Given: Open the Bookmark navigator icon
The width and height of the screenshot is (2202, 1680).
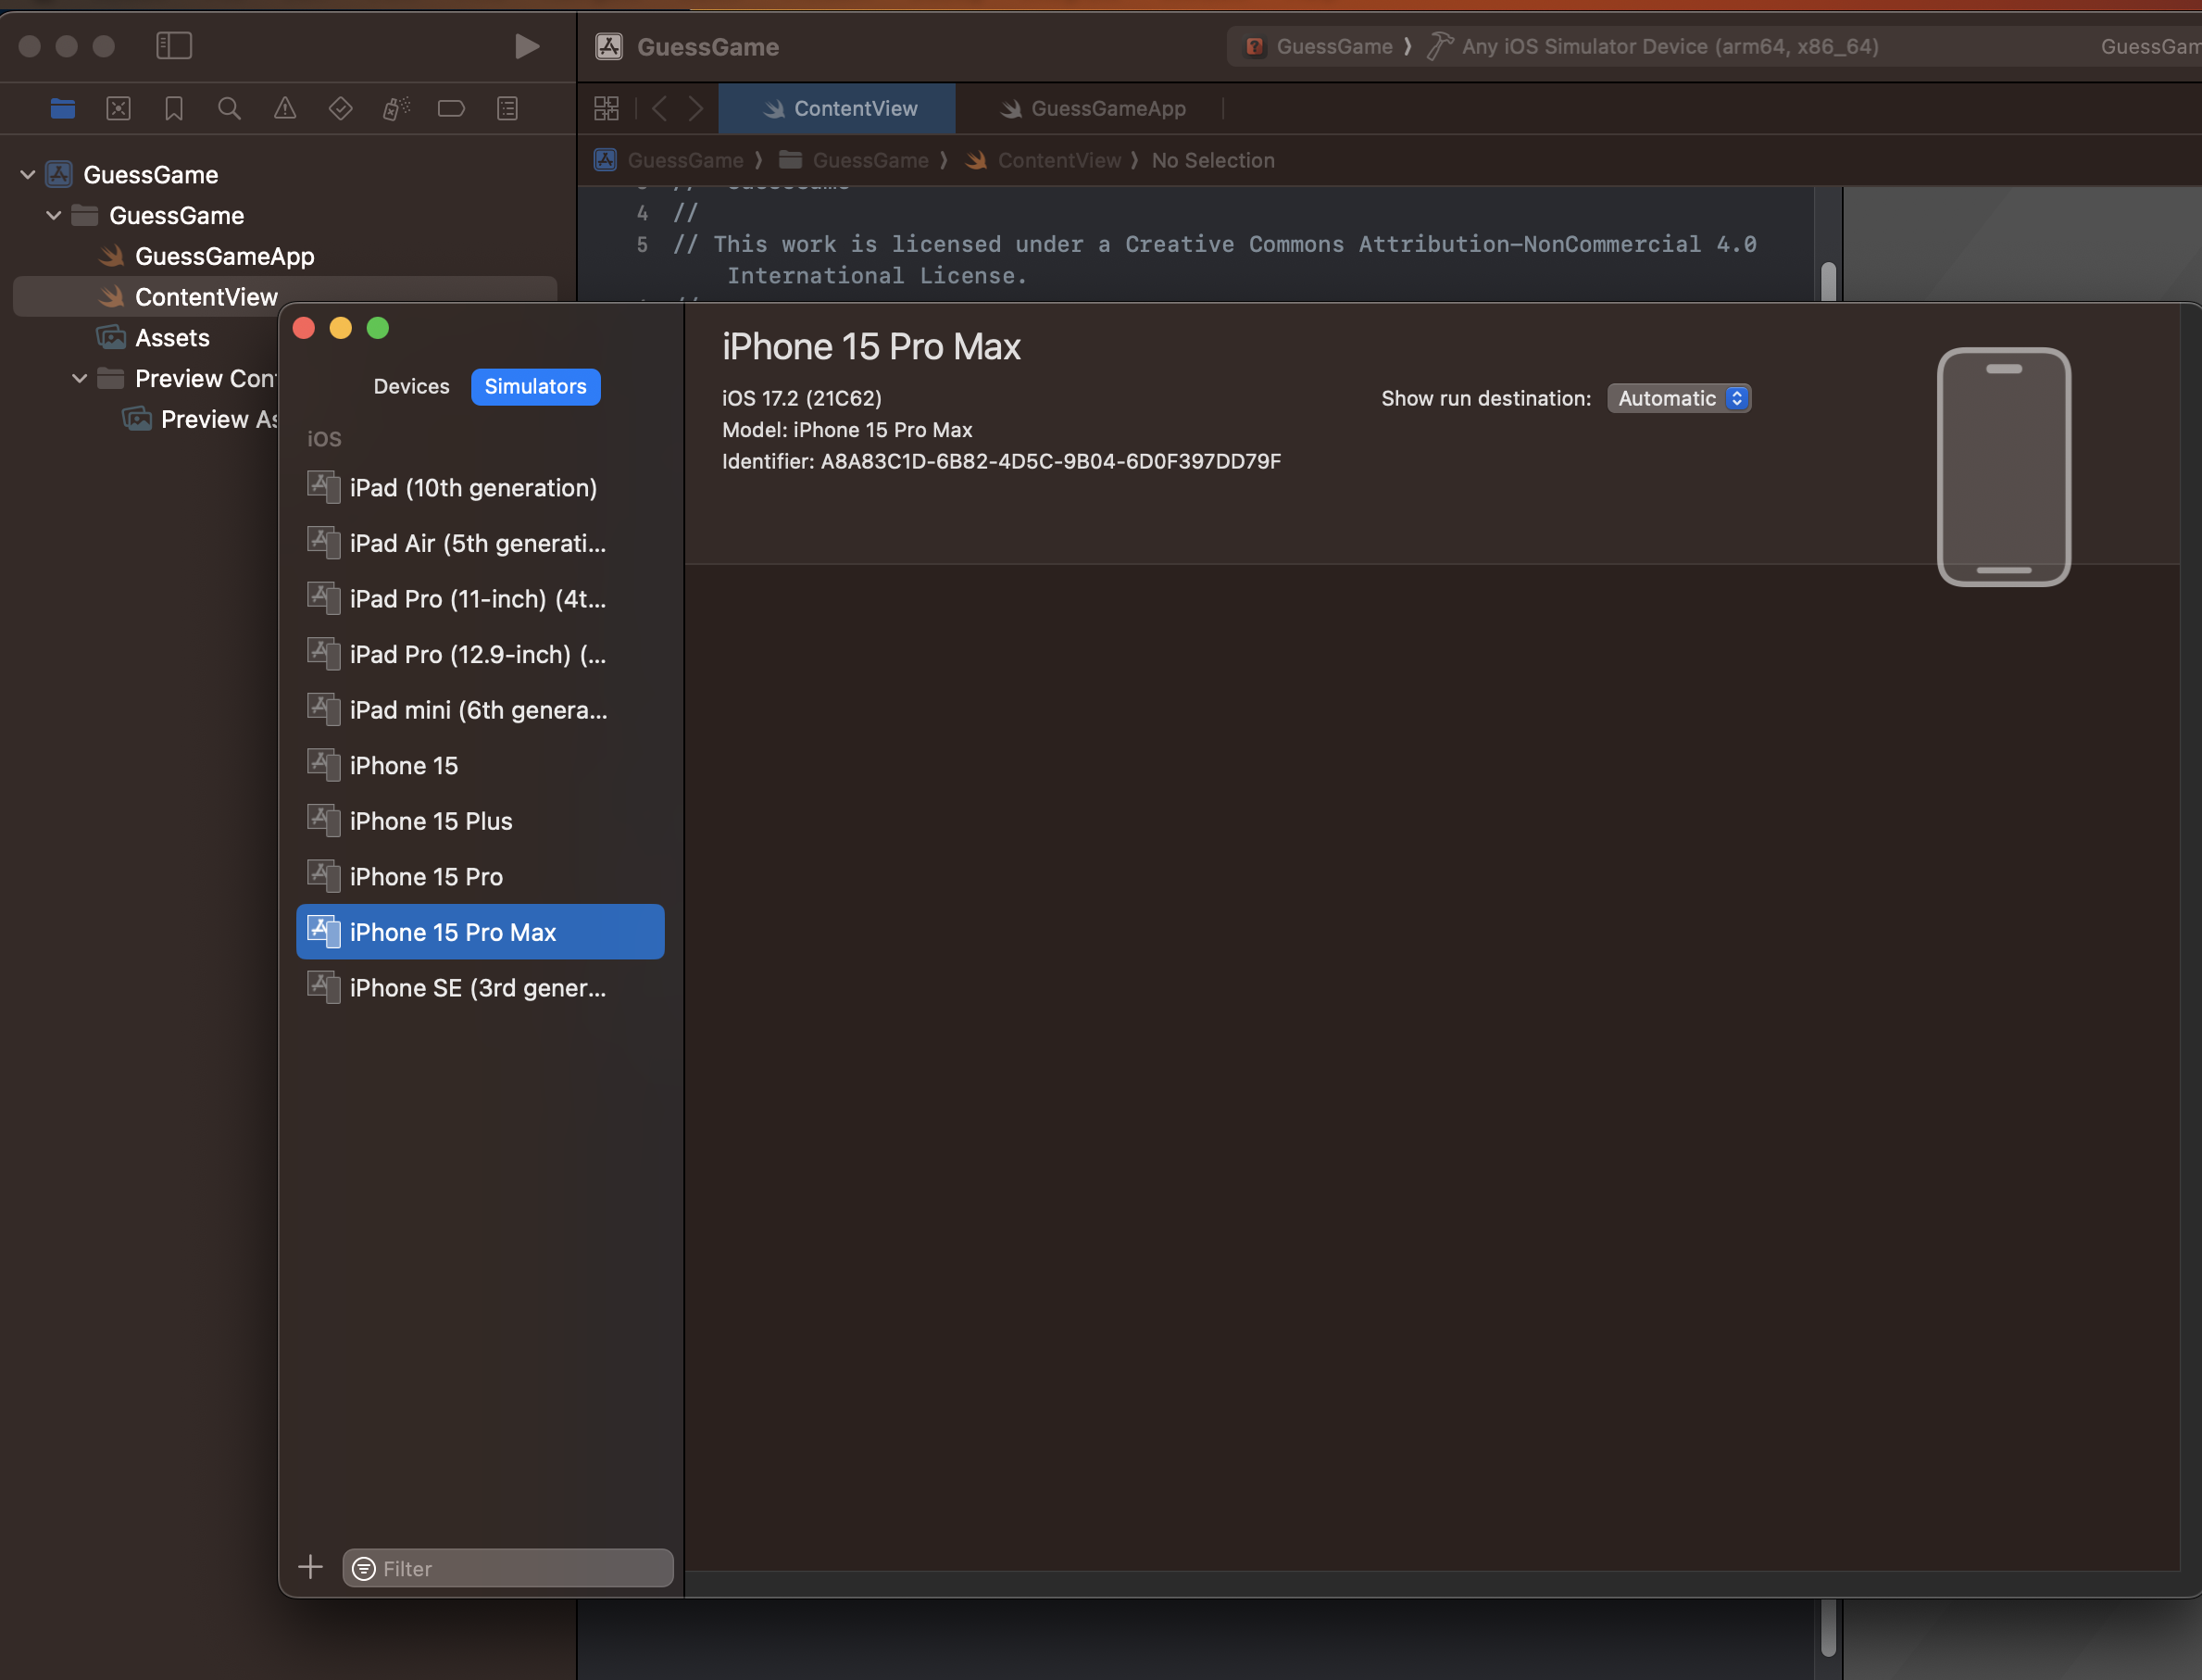Looking at the screenshot, I should coord(174,108).
